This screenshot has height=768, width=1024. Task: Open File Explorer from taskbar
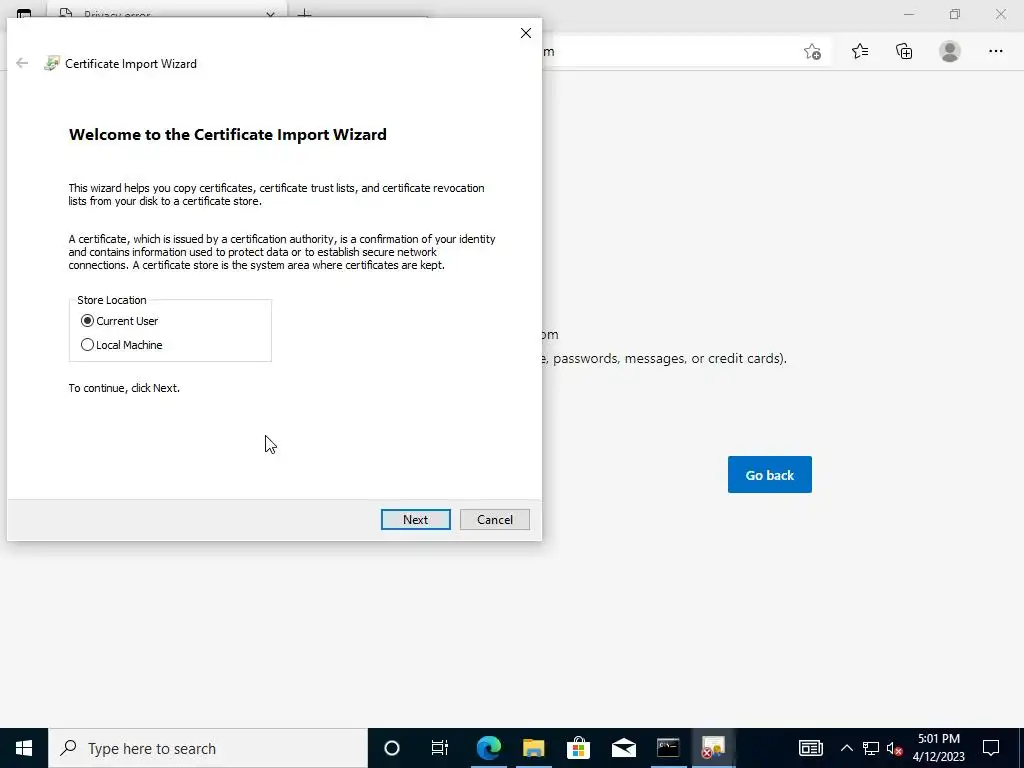tap(534, 748)
